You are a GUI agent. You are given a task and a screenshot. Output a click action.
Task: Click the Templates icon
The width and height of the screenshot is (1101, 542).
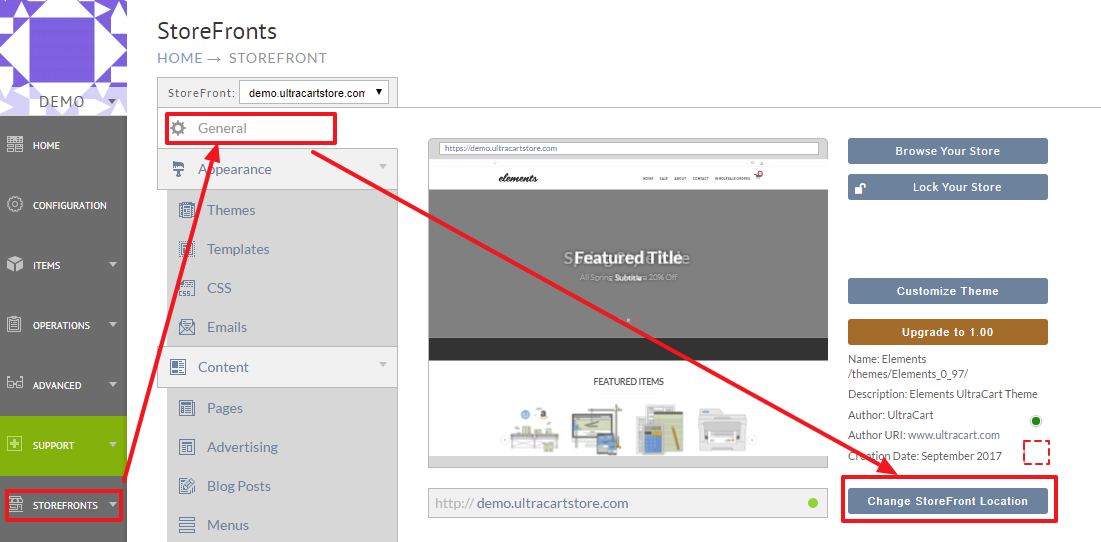pyautogui.click(x=187, y=249)
